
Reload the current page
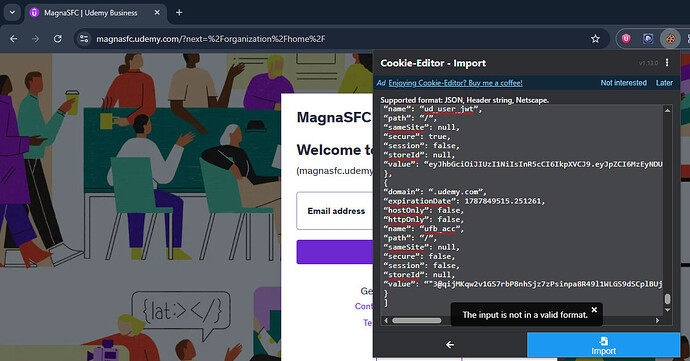coord(58,39)
